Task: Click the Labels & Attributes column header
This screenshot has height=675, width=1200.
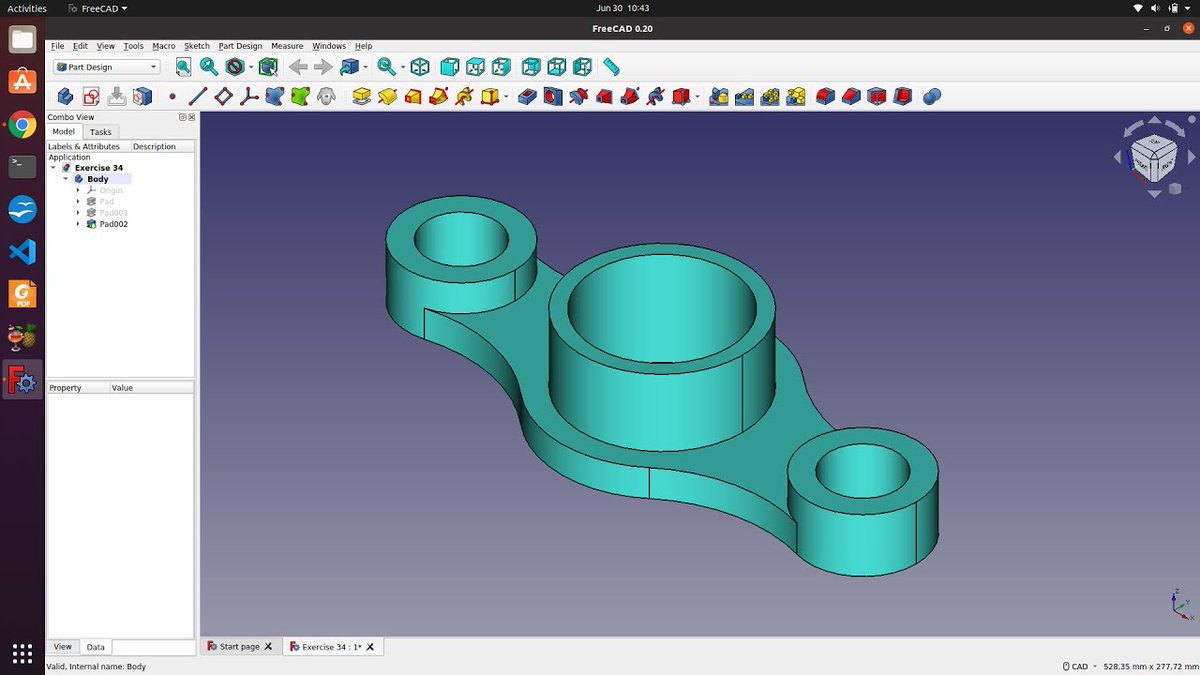Action: click(86, 146)
